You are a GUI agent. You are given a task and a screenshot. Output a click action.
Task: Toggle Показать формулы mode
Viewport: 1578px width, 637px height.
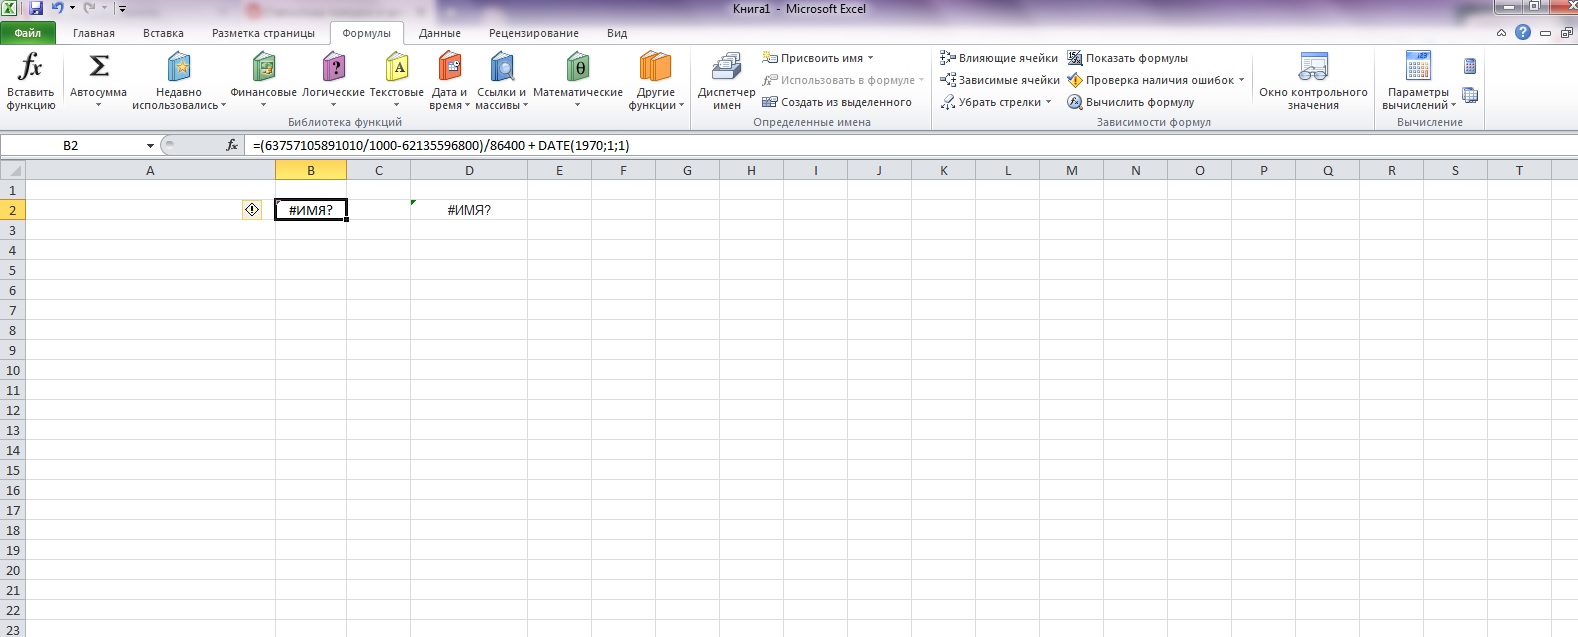[x=1127, y=58]
